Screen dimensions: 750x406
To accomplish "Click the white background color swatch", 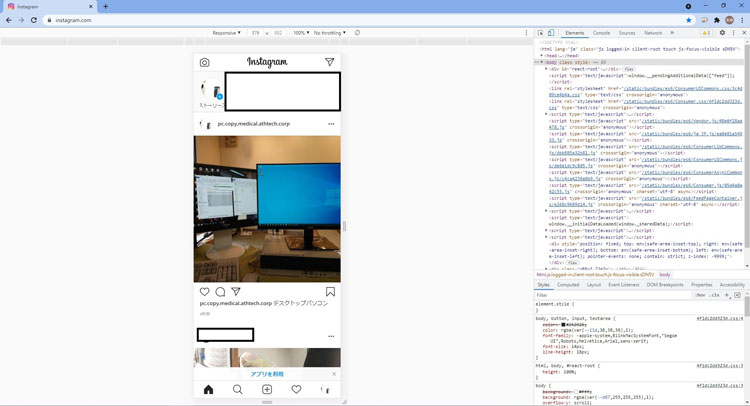I will pos(576,392).
